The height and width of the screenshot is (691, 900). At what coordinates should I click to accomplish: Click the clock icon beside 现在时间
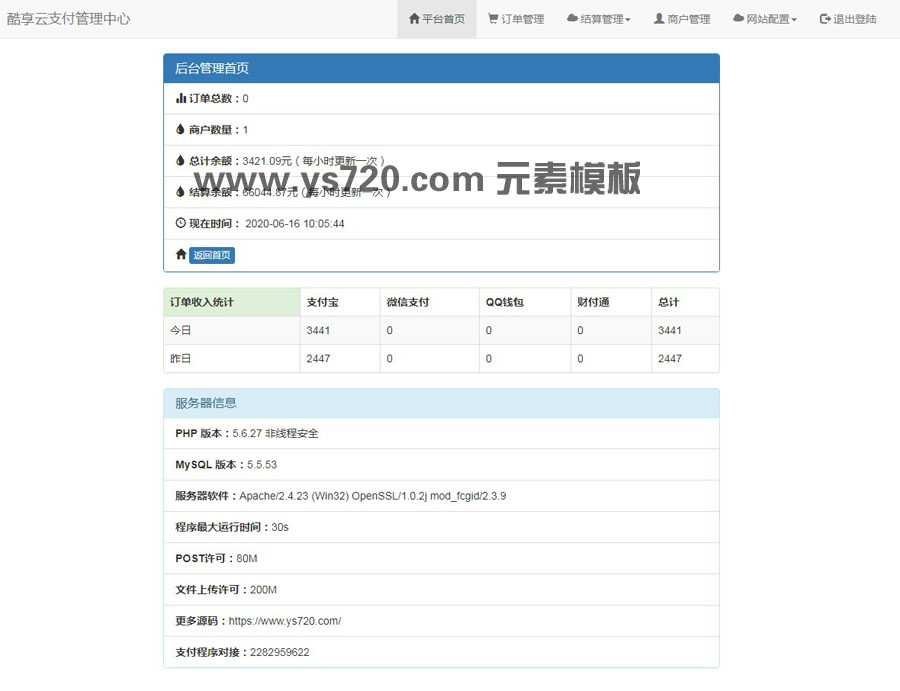180,223
